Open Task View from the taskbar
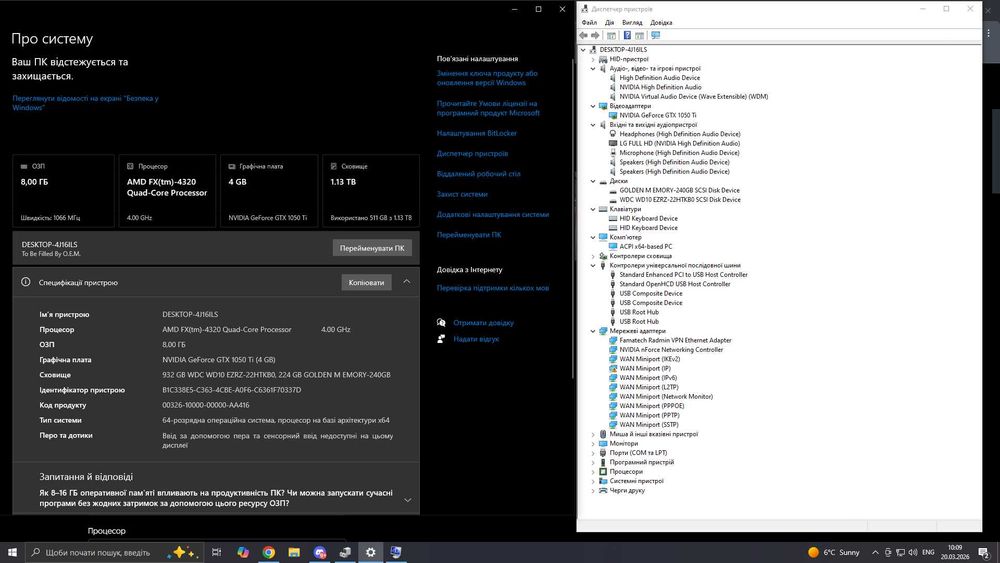 (216, 552)
